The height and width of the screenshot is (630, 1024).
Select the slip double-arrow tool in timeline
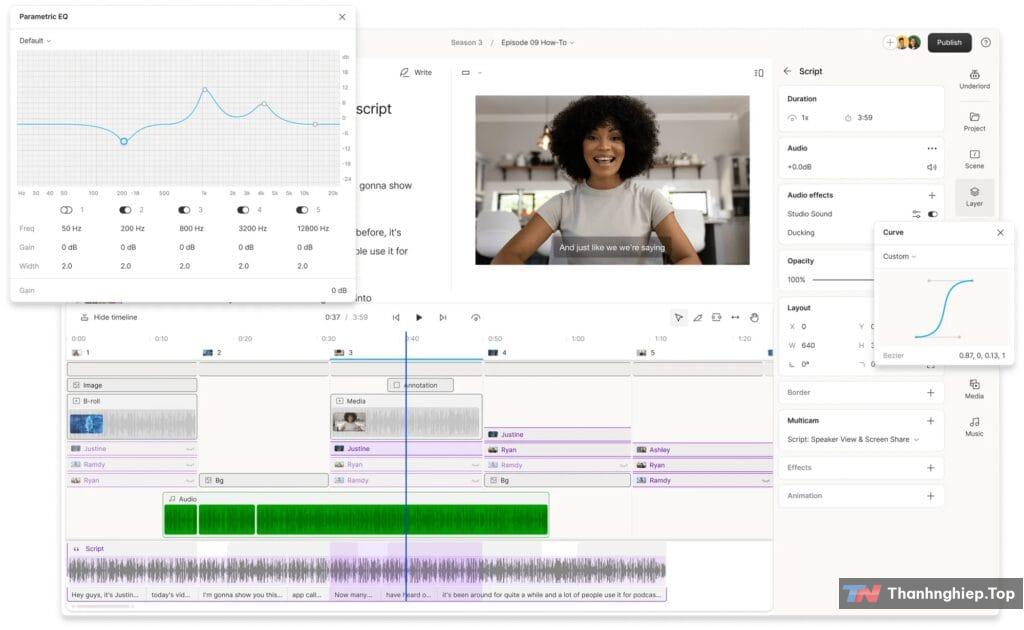[x=735, y=317]
